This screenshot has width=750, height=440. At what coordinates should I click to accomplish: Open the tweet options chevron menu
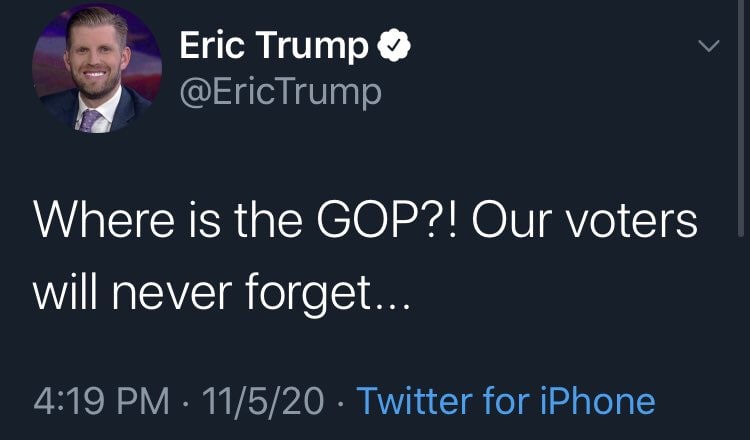(x=707, y=46)
